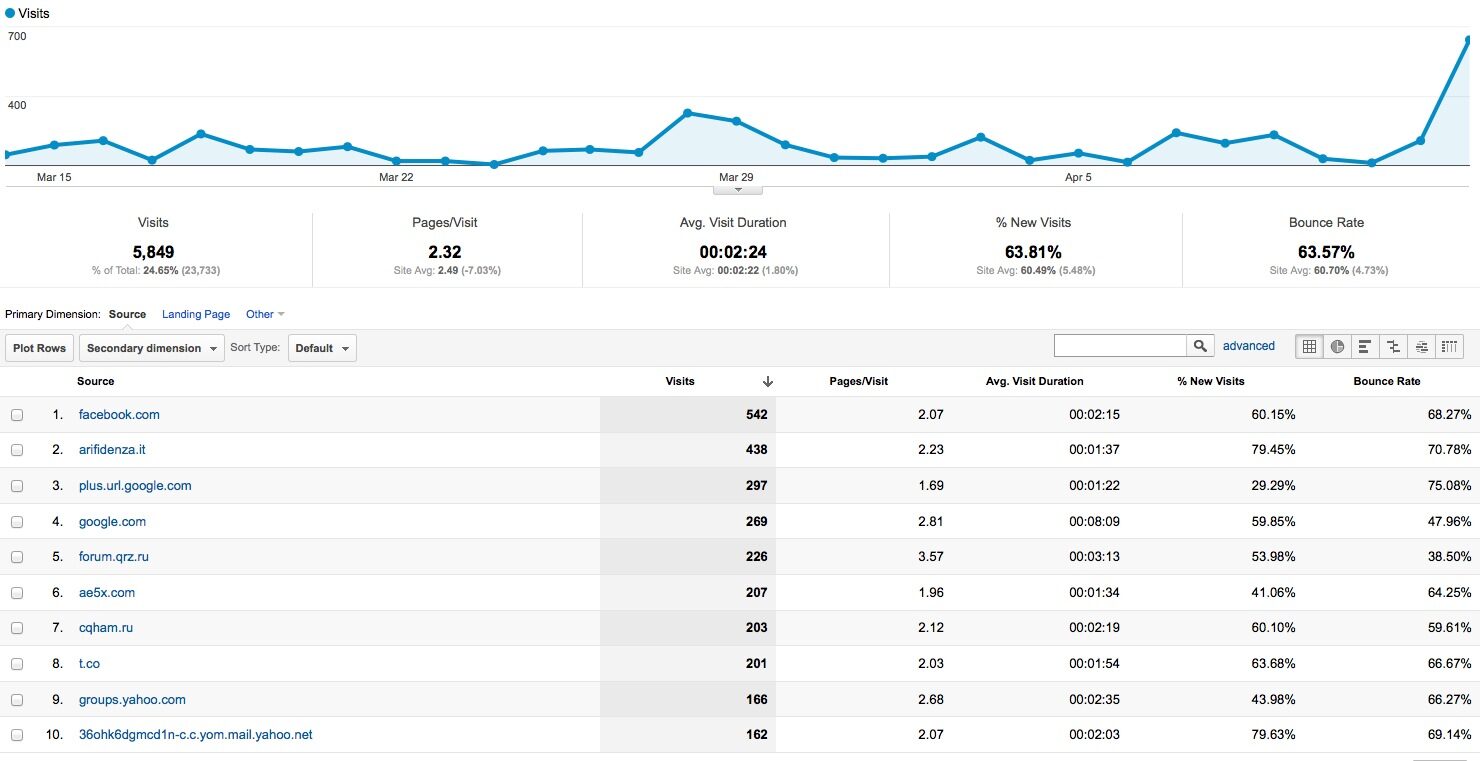Click the magnifying glass search button

coord(1200,346)
